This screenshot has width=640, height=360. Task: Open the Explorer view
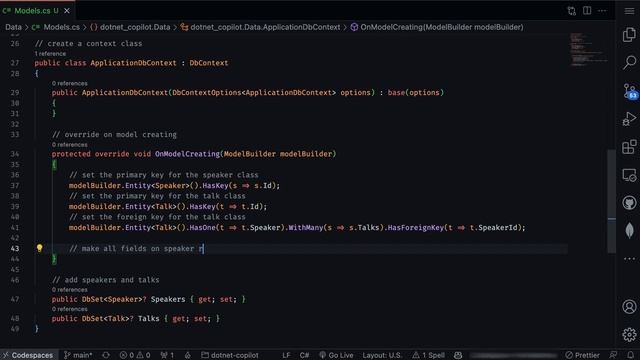coord(629,35)
